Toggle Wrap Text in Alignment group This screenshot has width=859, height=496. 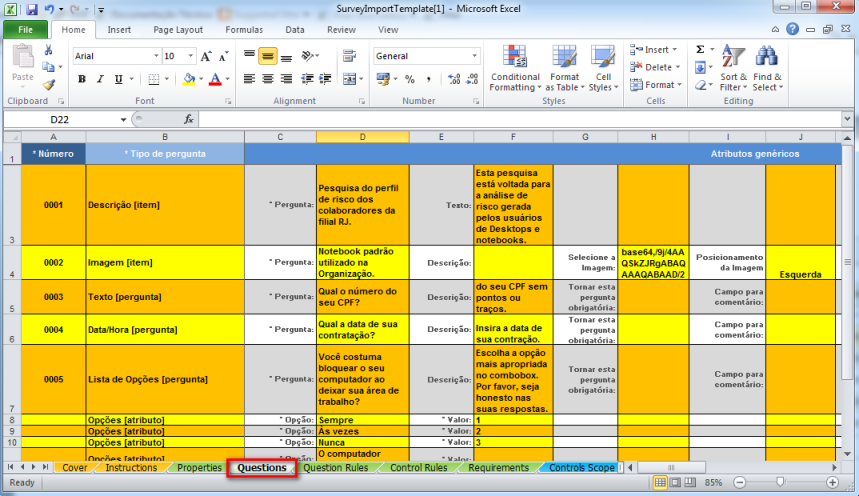coord(349,56)
